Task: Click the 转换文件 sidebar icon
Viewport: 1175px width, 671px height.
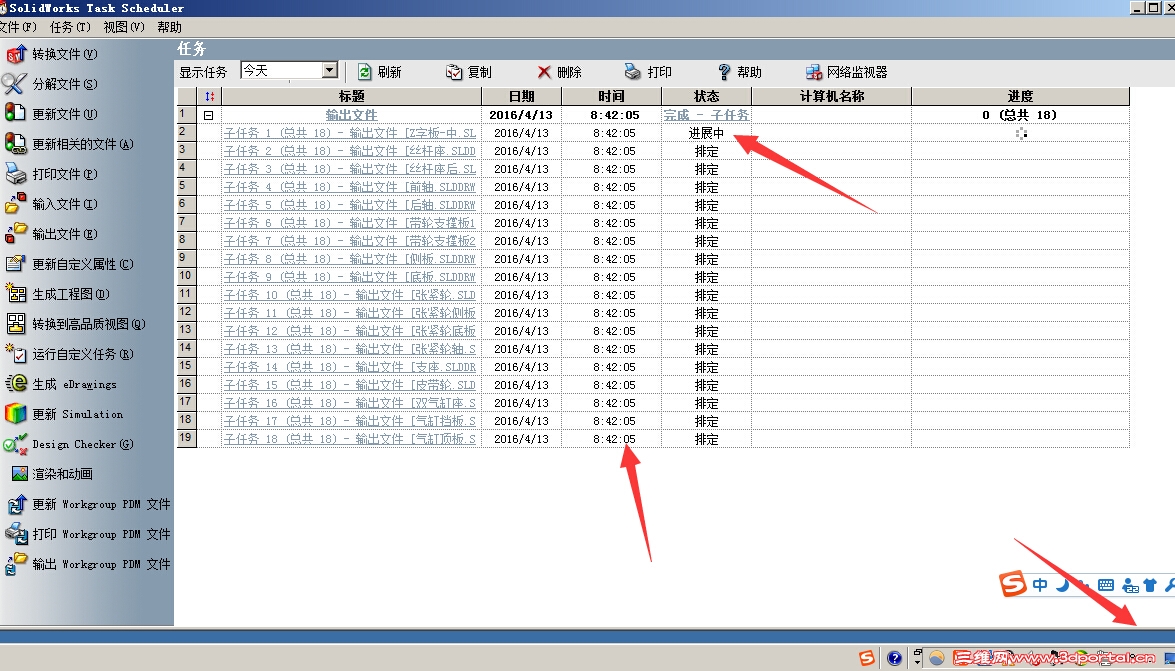Action: [x=15, y=54]
